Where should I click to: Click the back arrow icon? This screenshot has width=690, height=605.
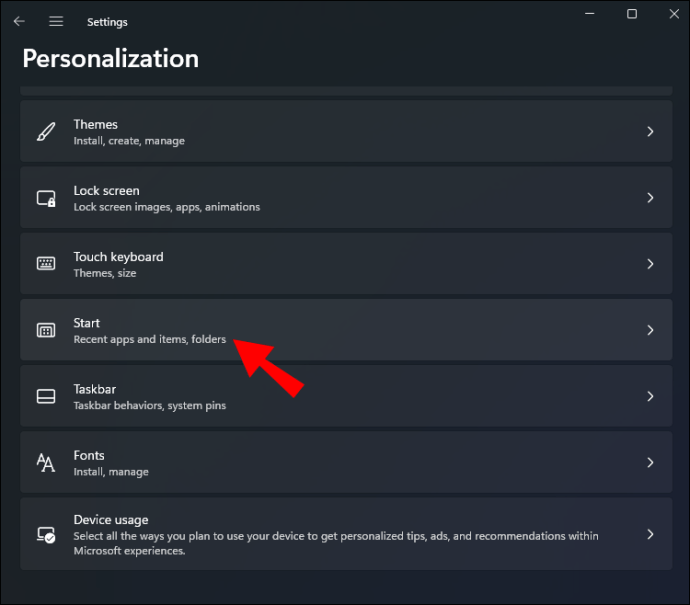[19, 21]
